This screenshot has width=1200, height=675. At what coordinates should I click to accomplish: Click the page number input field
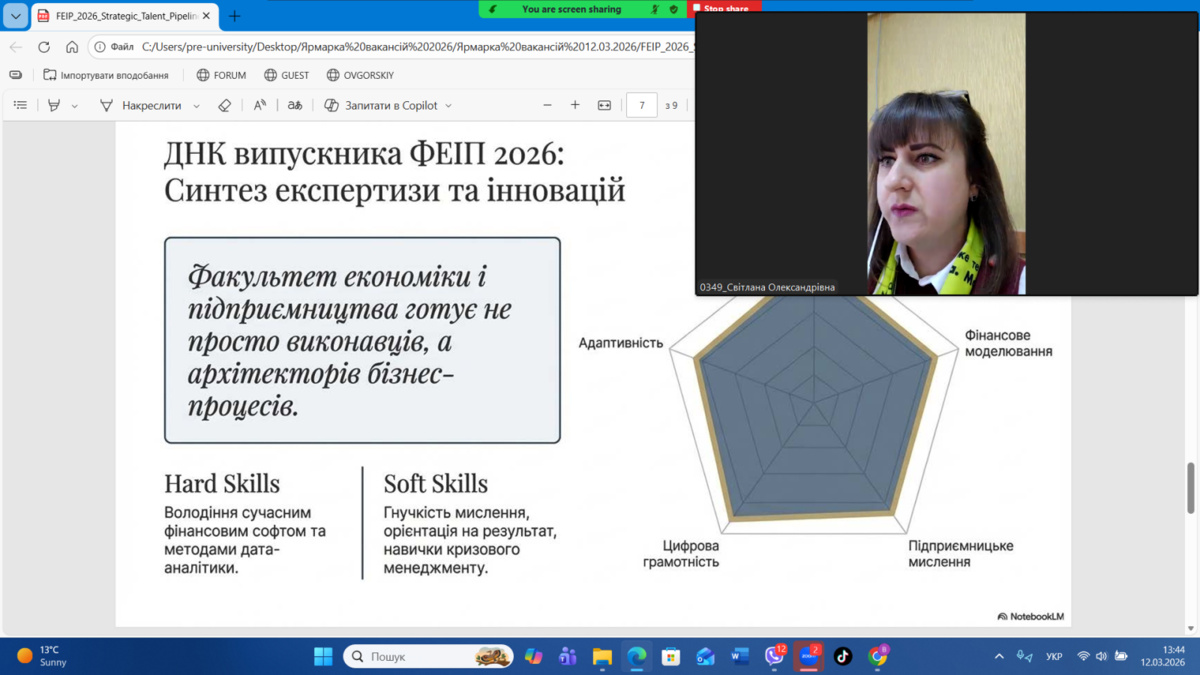tap(641, 105)
